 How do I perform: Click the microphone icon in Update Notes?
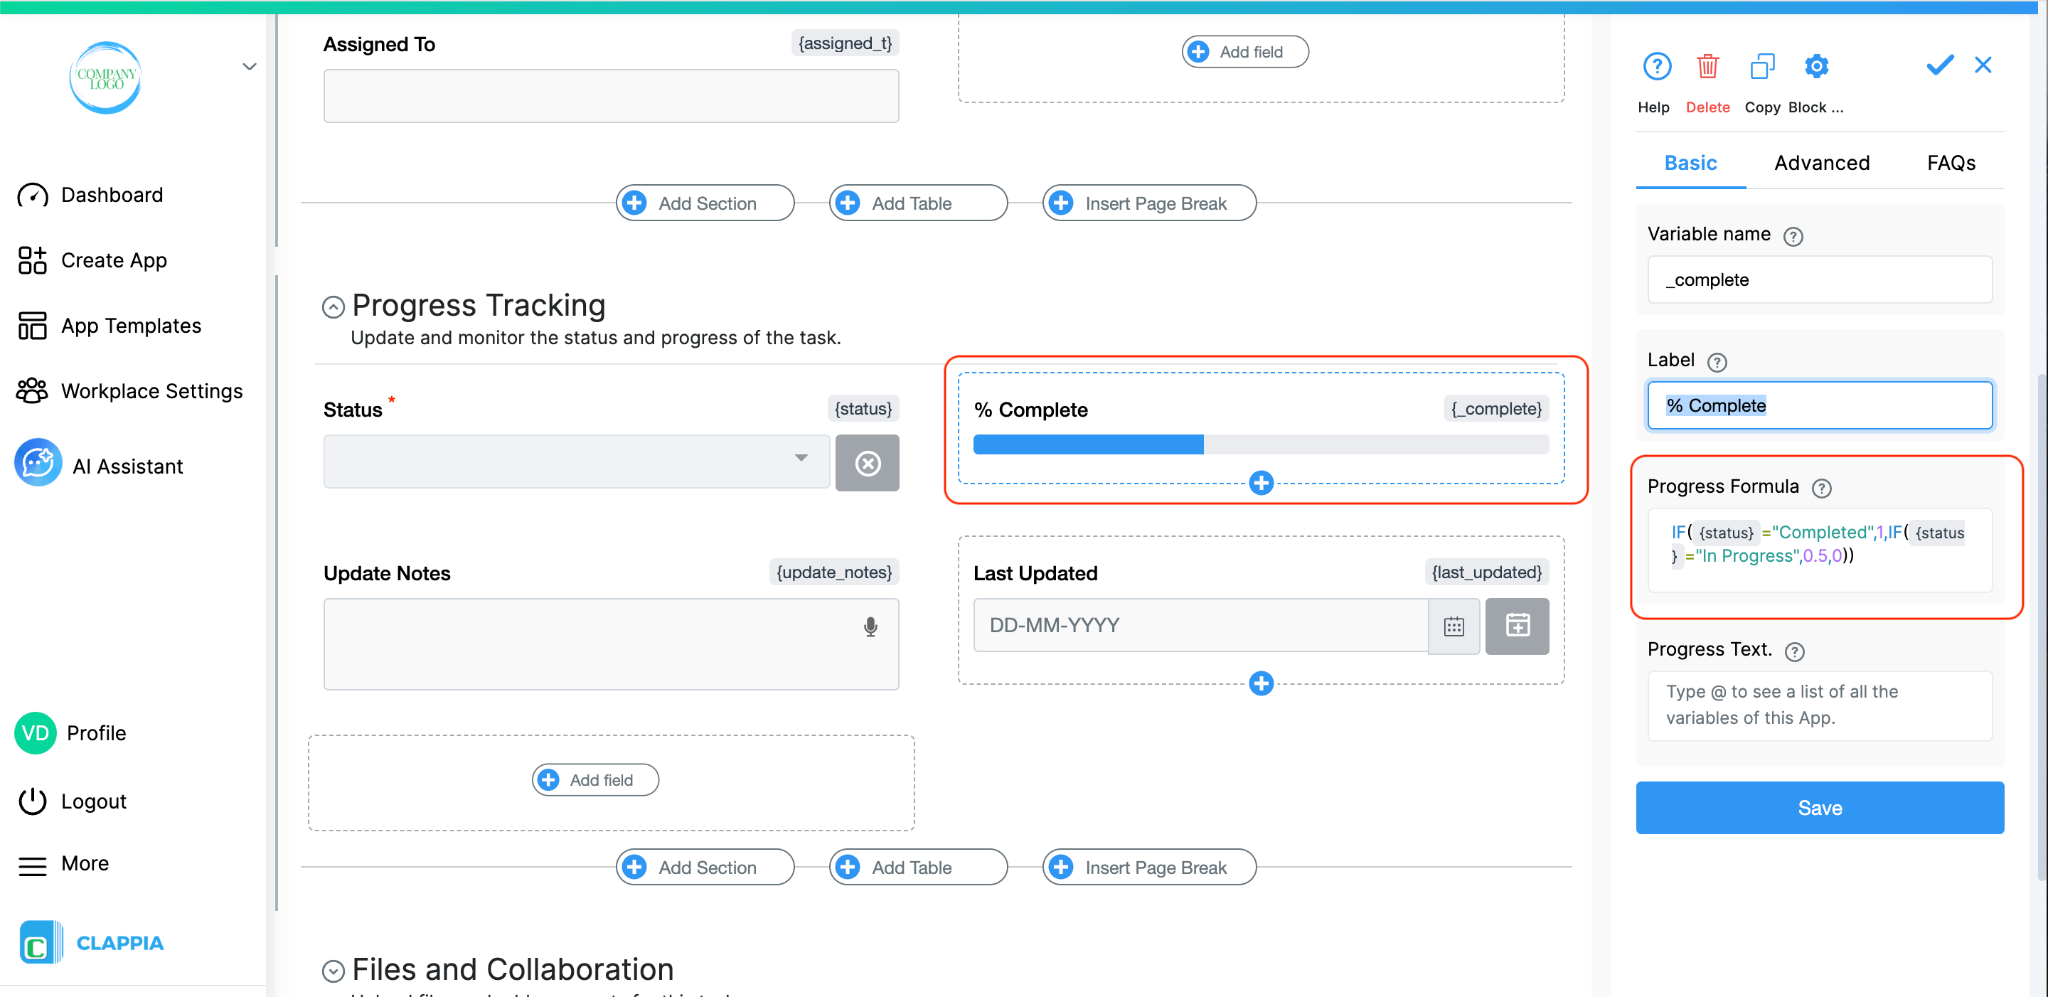coord(869,627)
